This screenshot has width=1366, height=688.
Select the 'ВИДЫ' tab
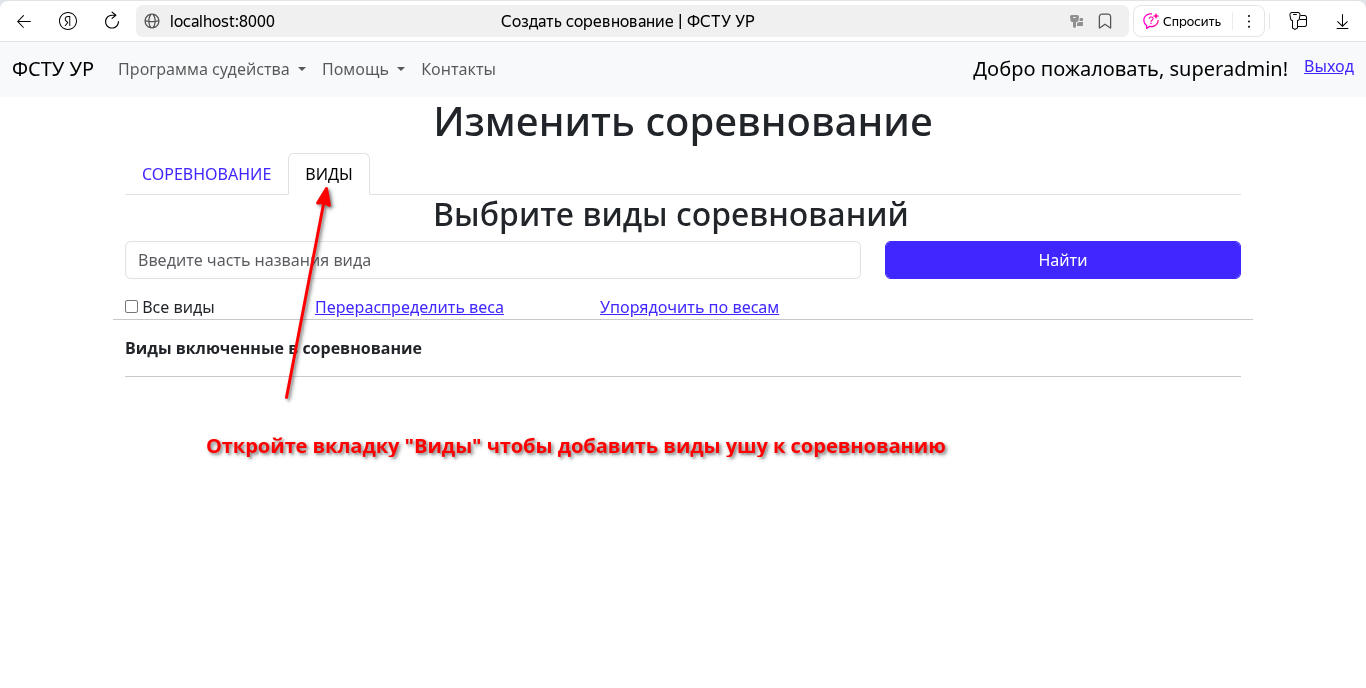point(329,174)
